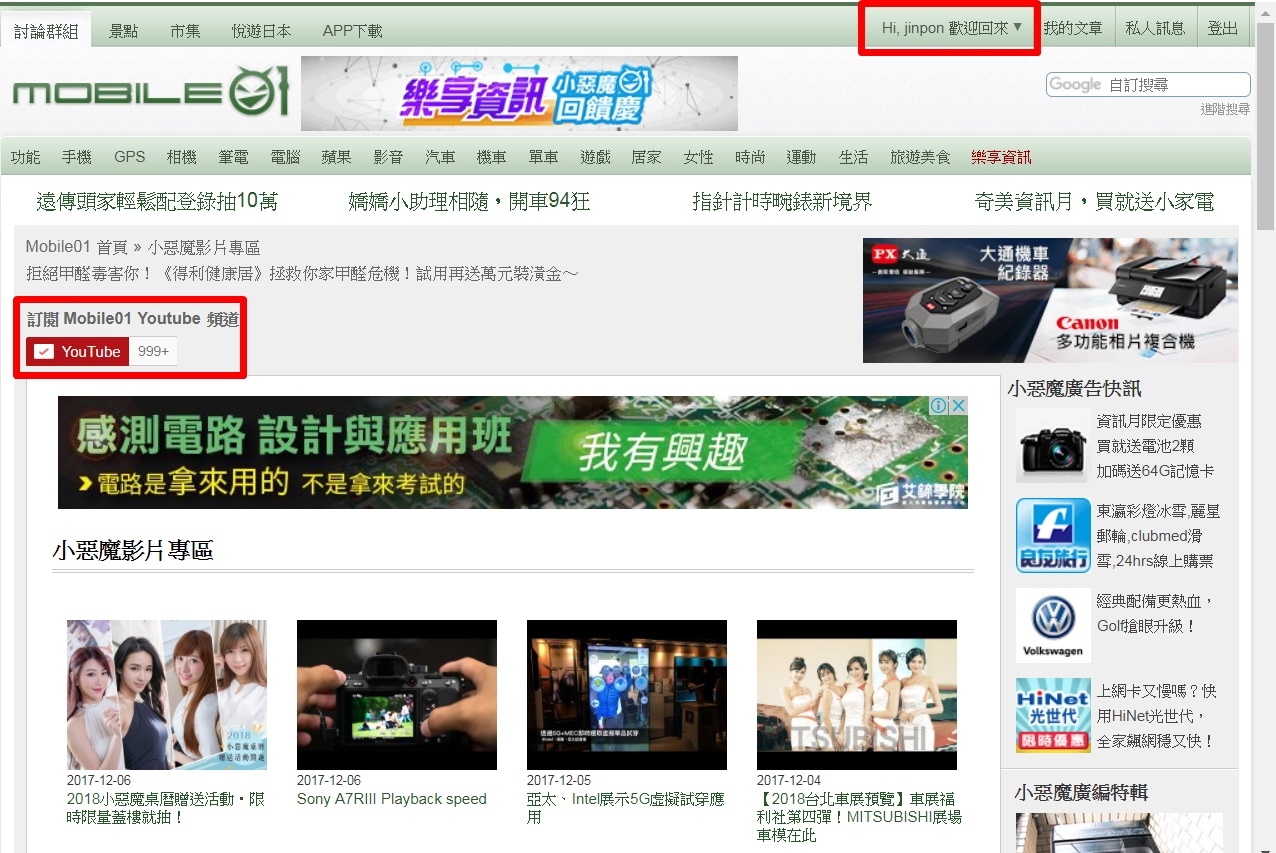
Task: Open the MITSUBISHI models video thumbnail
Action: pos(857,695)
